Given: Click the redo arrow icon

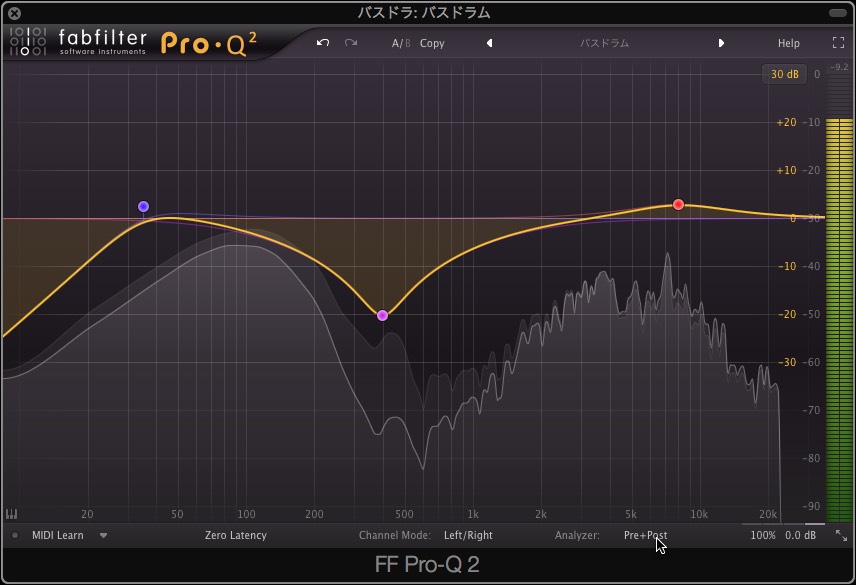Looking at the screenshot, I should point(351,43).
